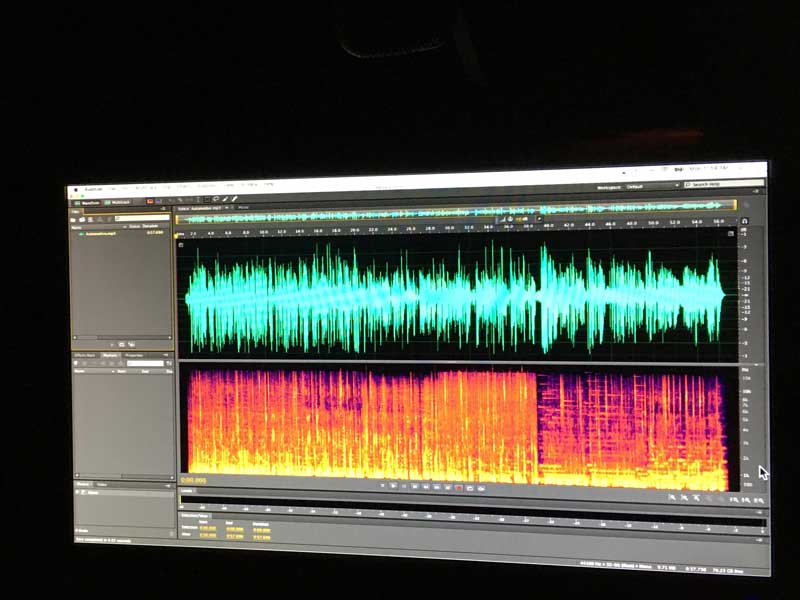Open file icon in Files panel
Viewport: 800px width, 600px height.
tap(73, 220)
